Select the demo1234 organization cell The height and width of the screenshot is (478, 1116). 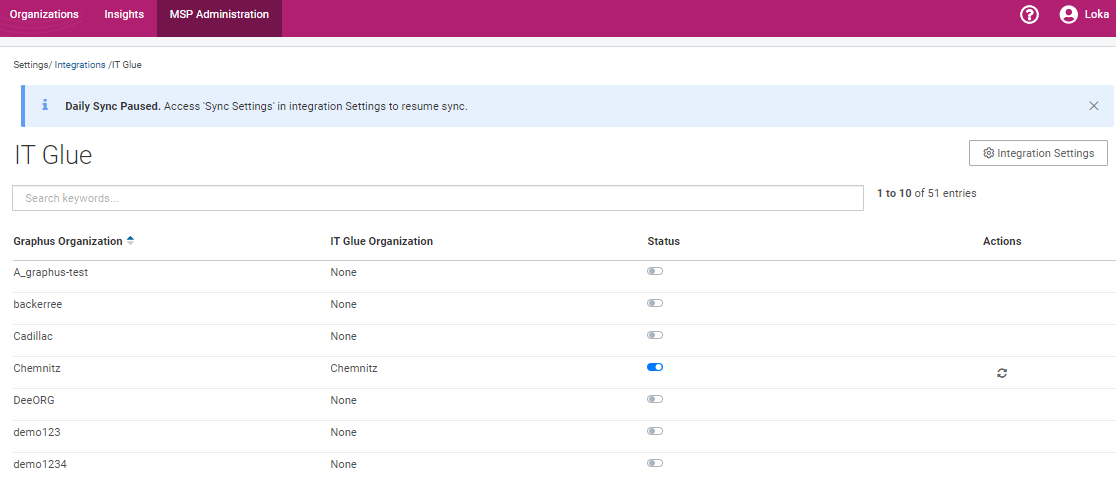tap(38, 464)
